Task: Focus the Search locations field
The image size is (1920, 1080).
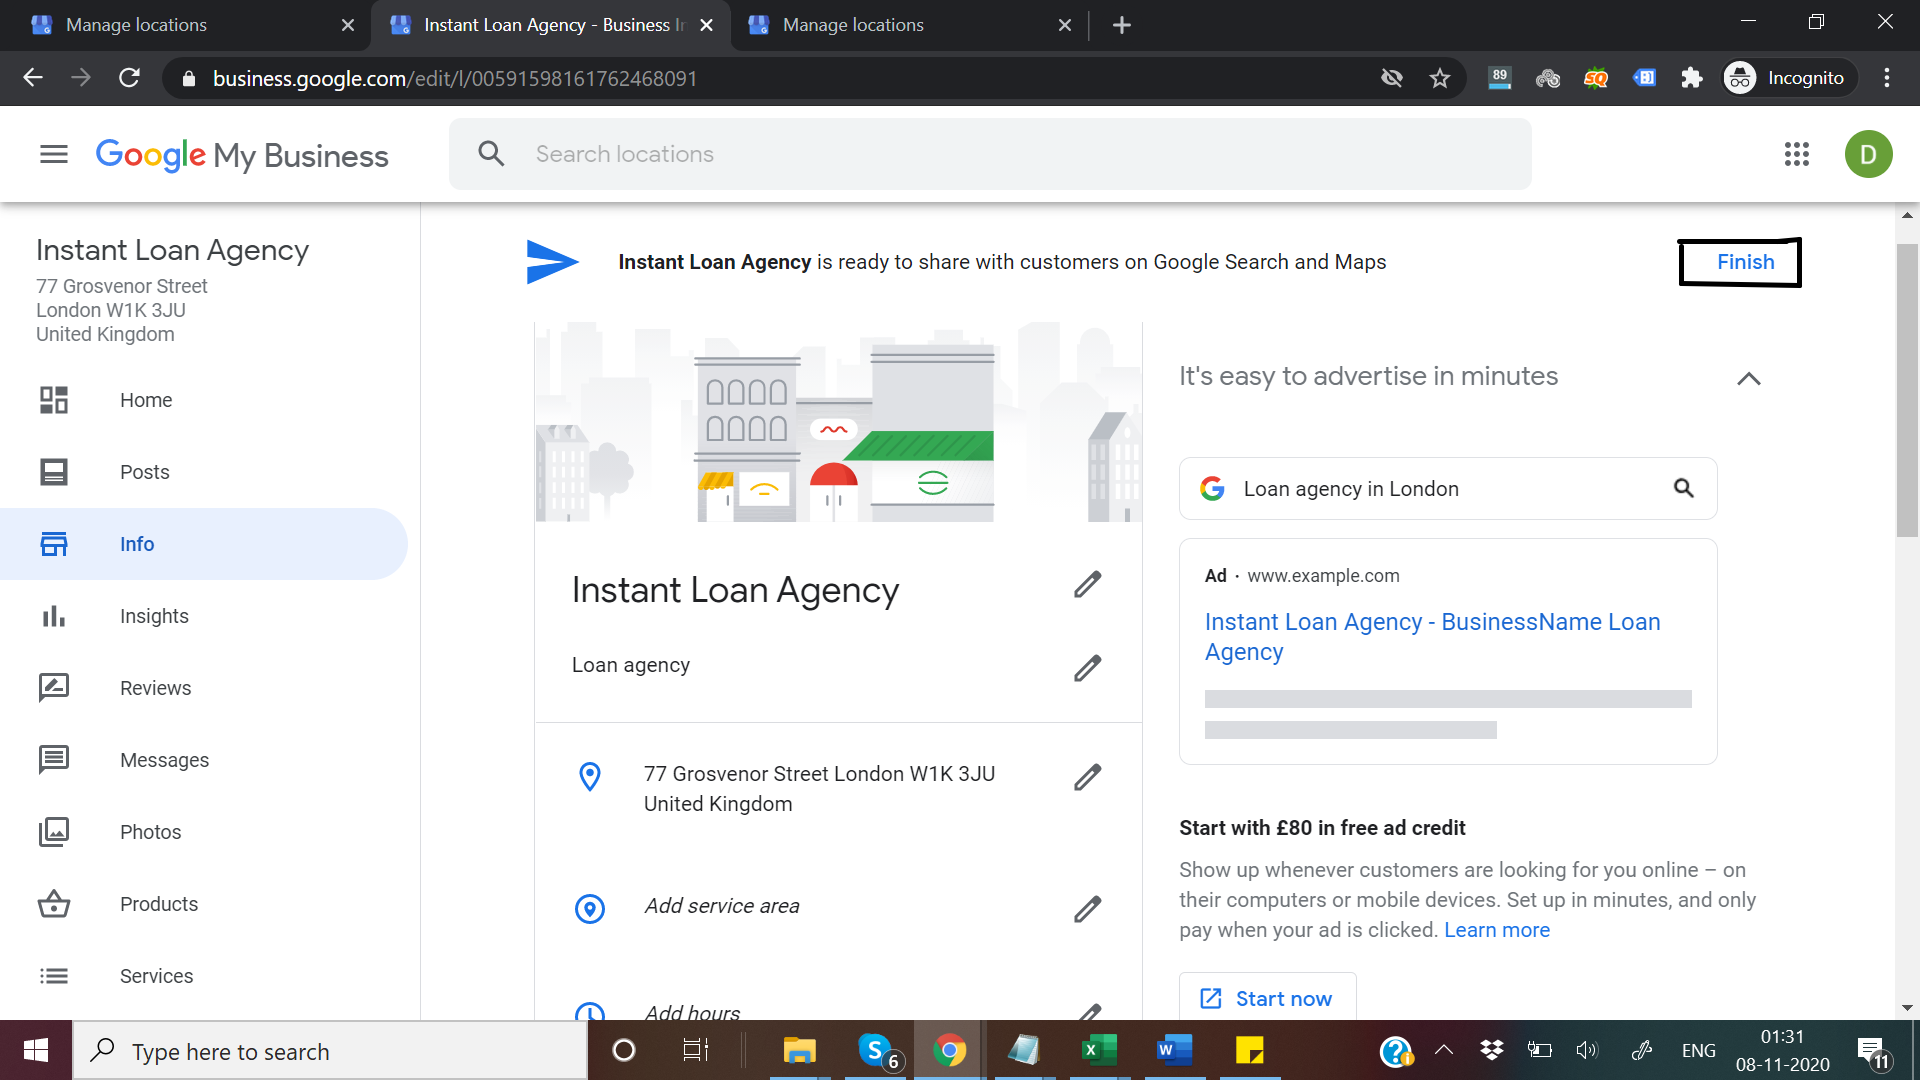Action: (x=990, y=154)
